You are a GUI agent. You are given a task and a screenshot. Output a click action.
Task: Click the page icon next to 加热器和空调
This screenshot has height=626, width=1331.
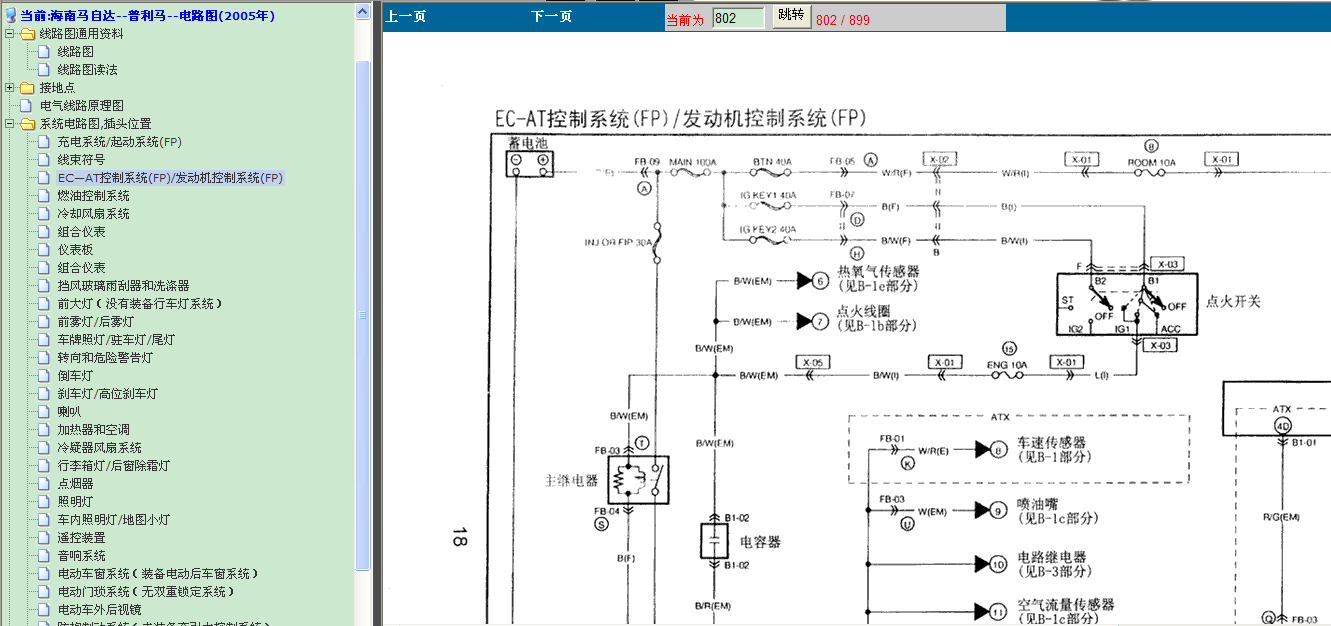[x=44, y=430]
